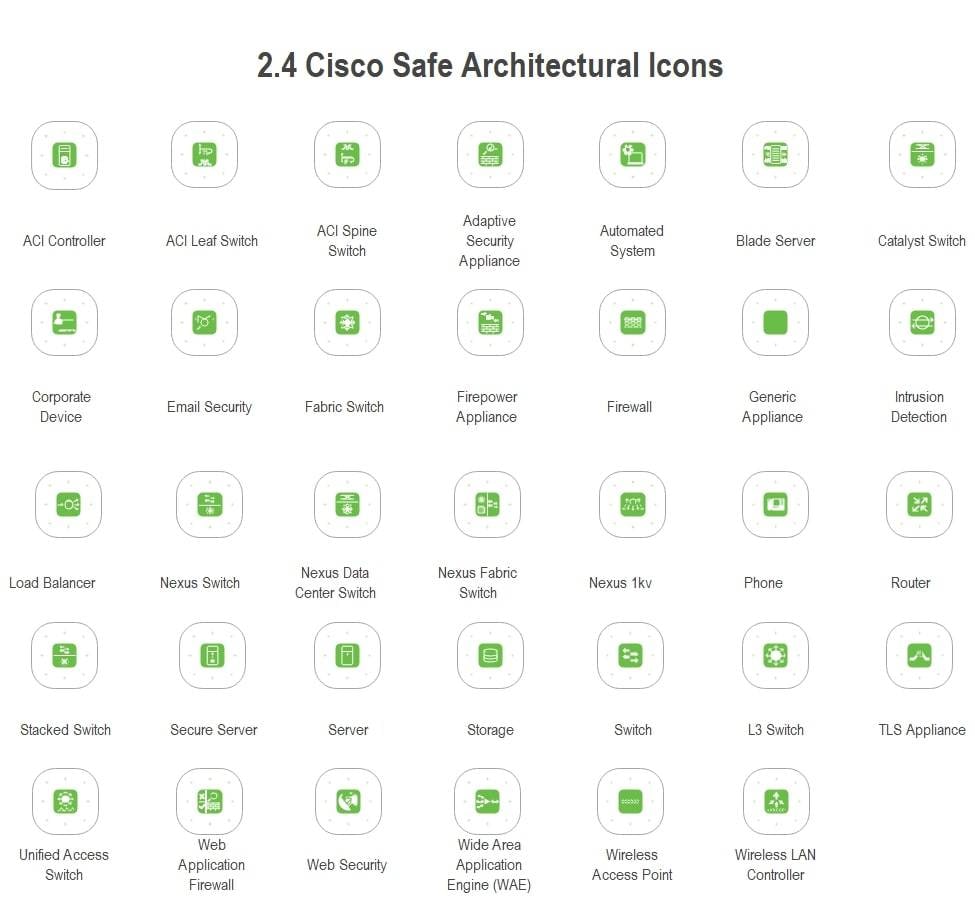The width and height of the screenshot is (975, 912).
Task: Select the Wireless Access Point icon
Action: point(631,801)
